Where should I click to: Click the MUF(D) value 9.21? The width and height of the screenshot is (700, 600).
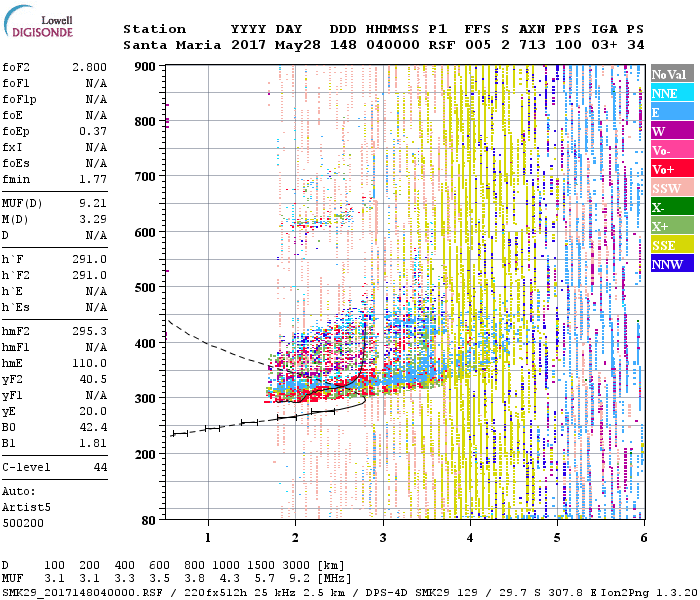[x=93, y=203]
